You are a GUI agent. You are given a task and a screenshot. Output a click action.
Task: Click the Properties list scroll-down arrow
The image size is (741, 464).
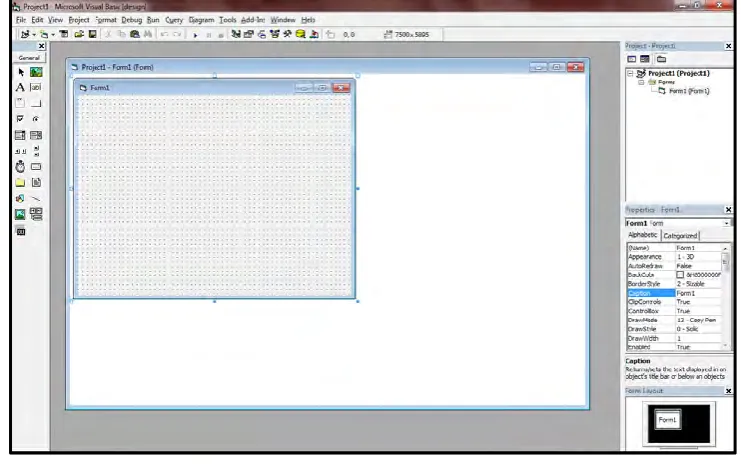click(725, 346)
